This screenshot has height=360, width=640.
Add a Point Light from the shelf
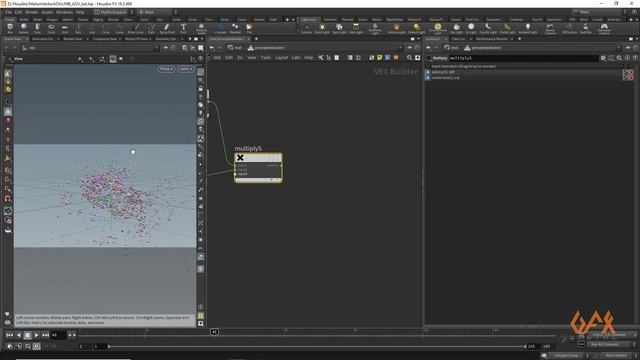(322, 28)
